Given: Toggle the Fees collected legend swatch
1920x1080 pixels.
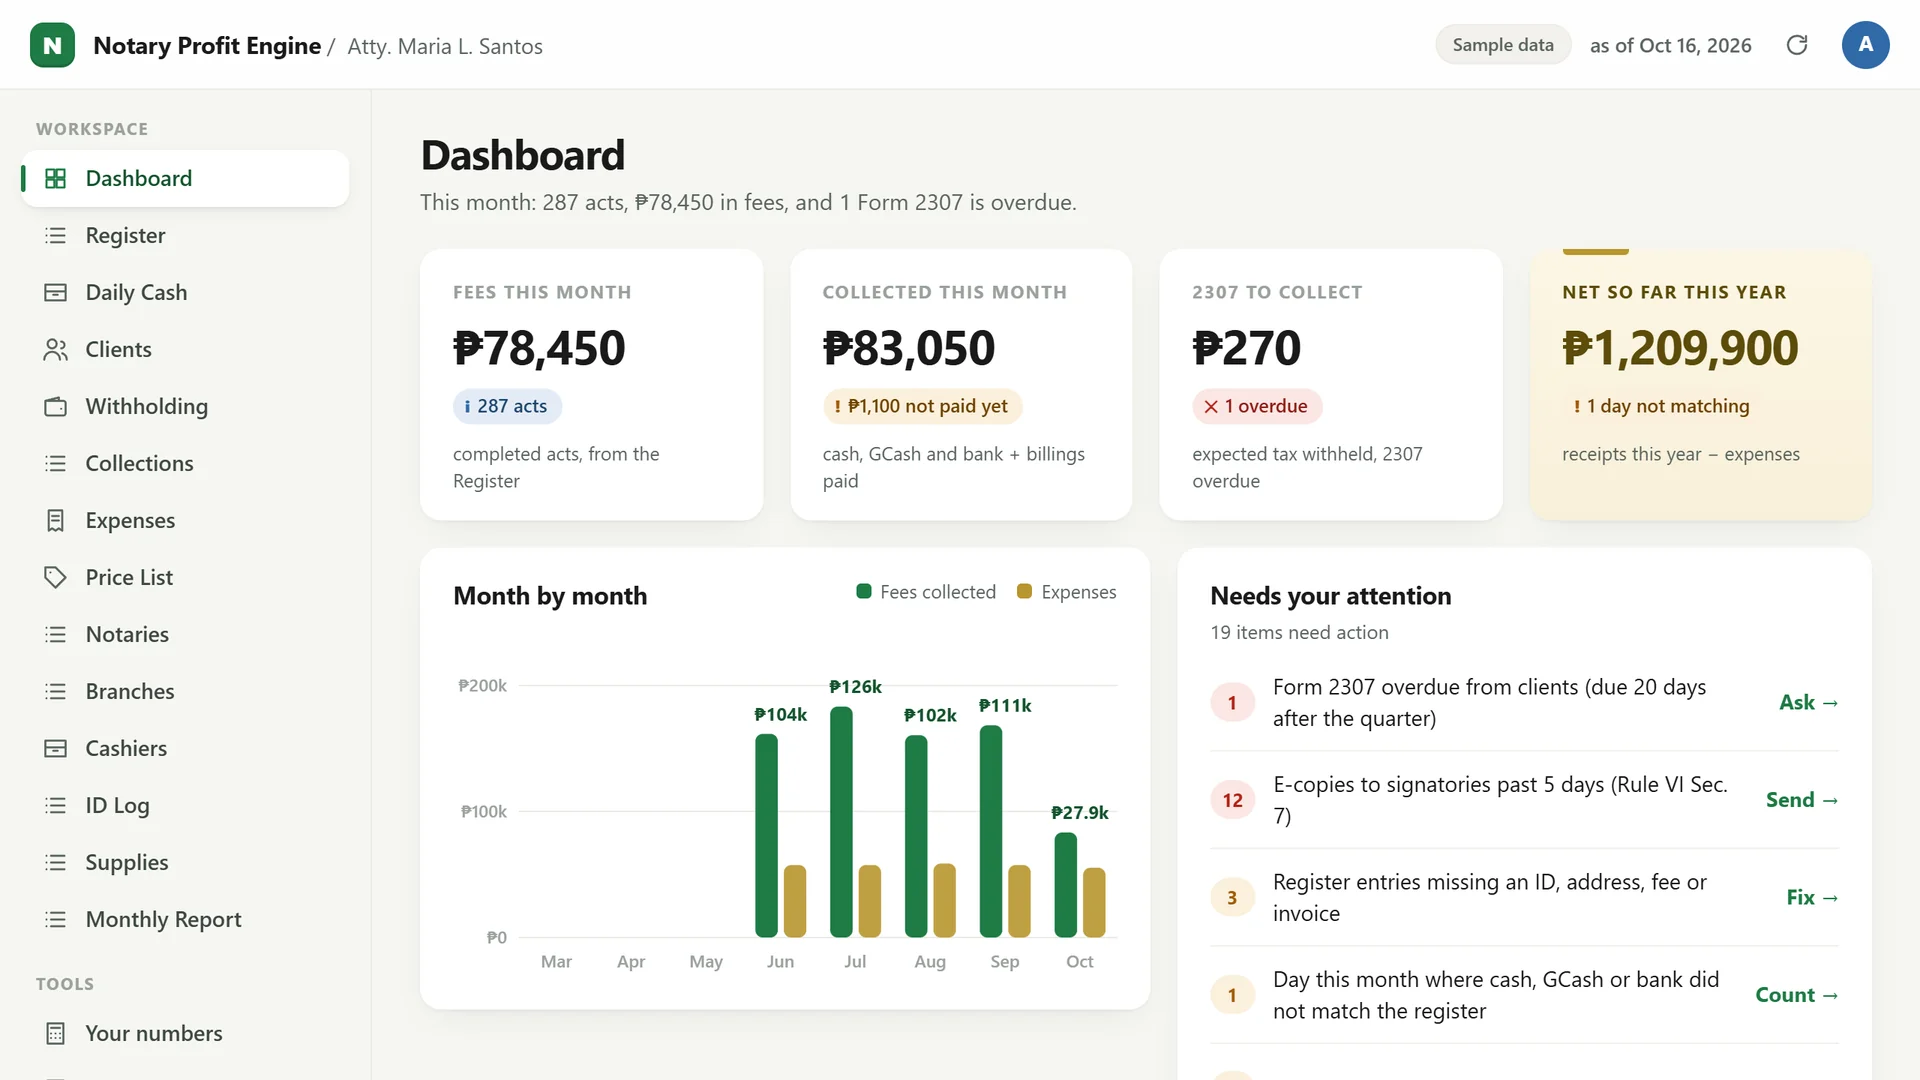Looking at the screenshot, I should coord(864,591).
